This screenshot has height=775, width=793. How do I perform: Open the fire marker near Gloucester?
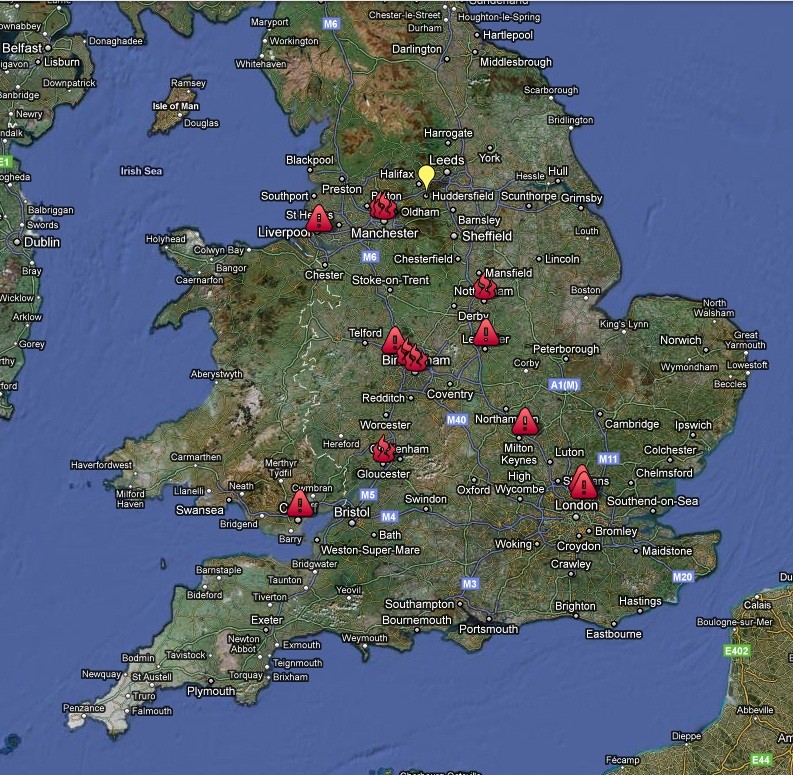click(382, 450)
